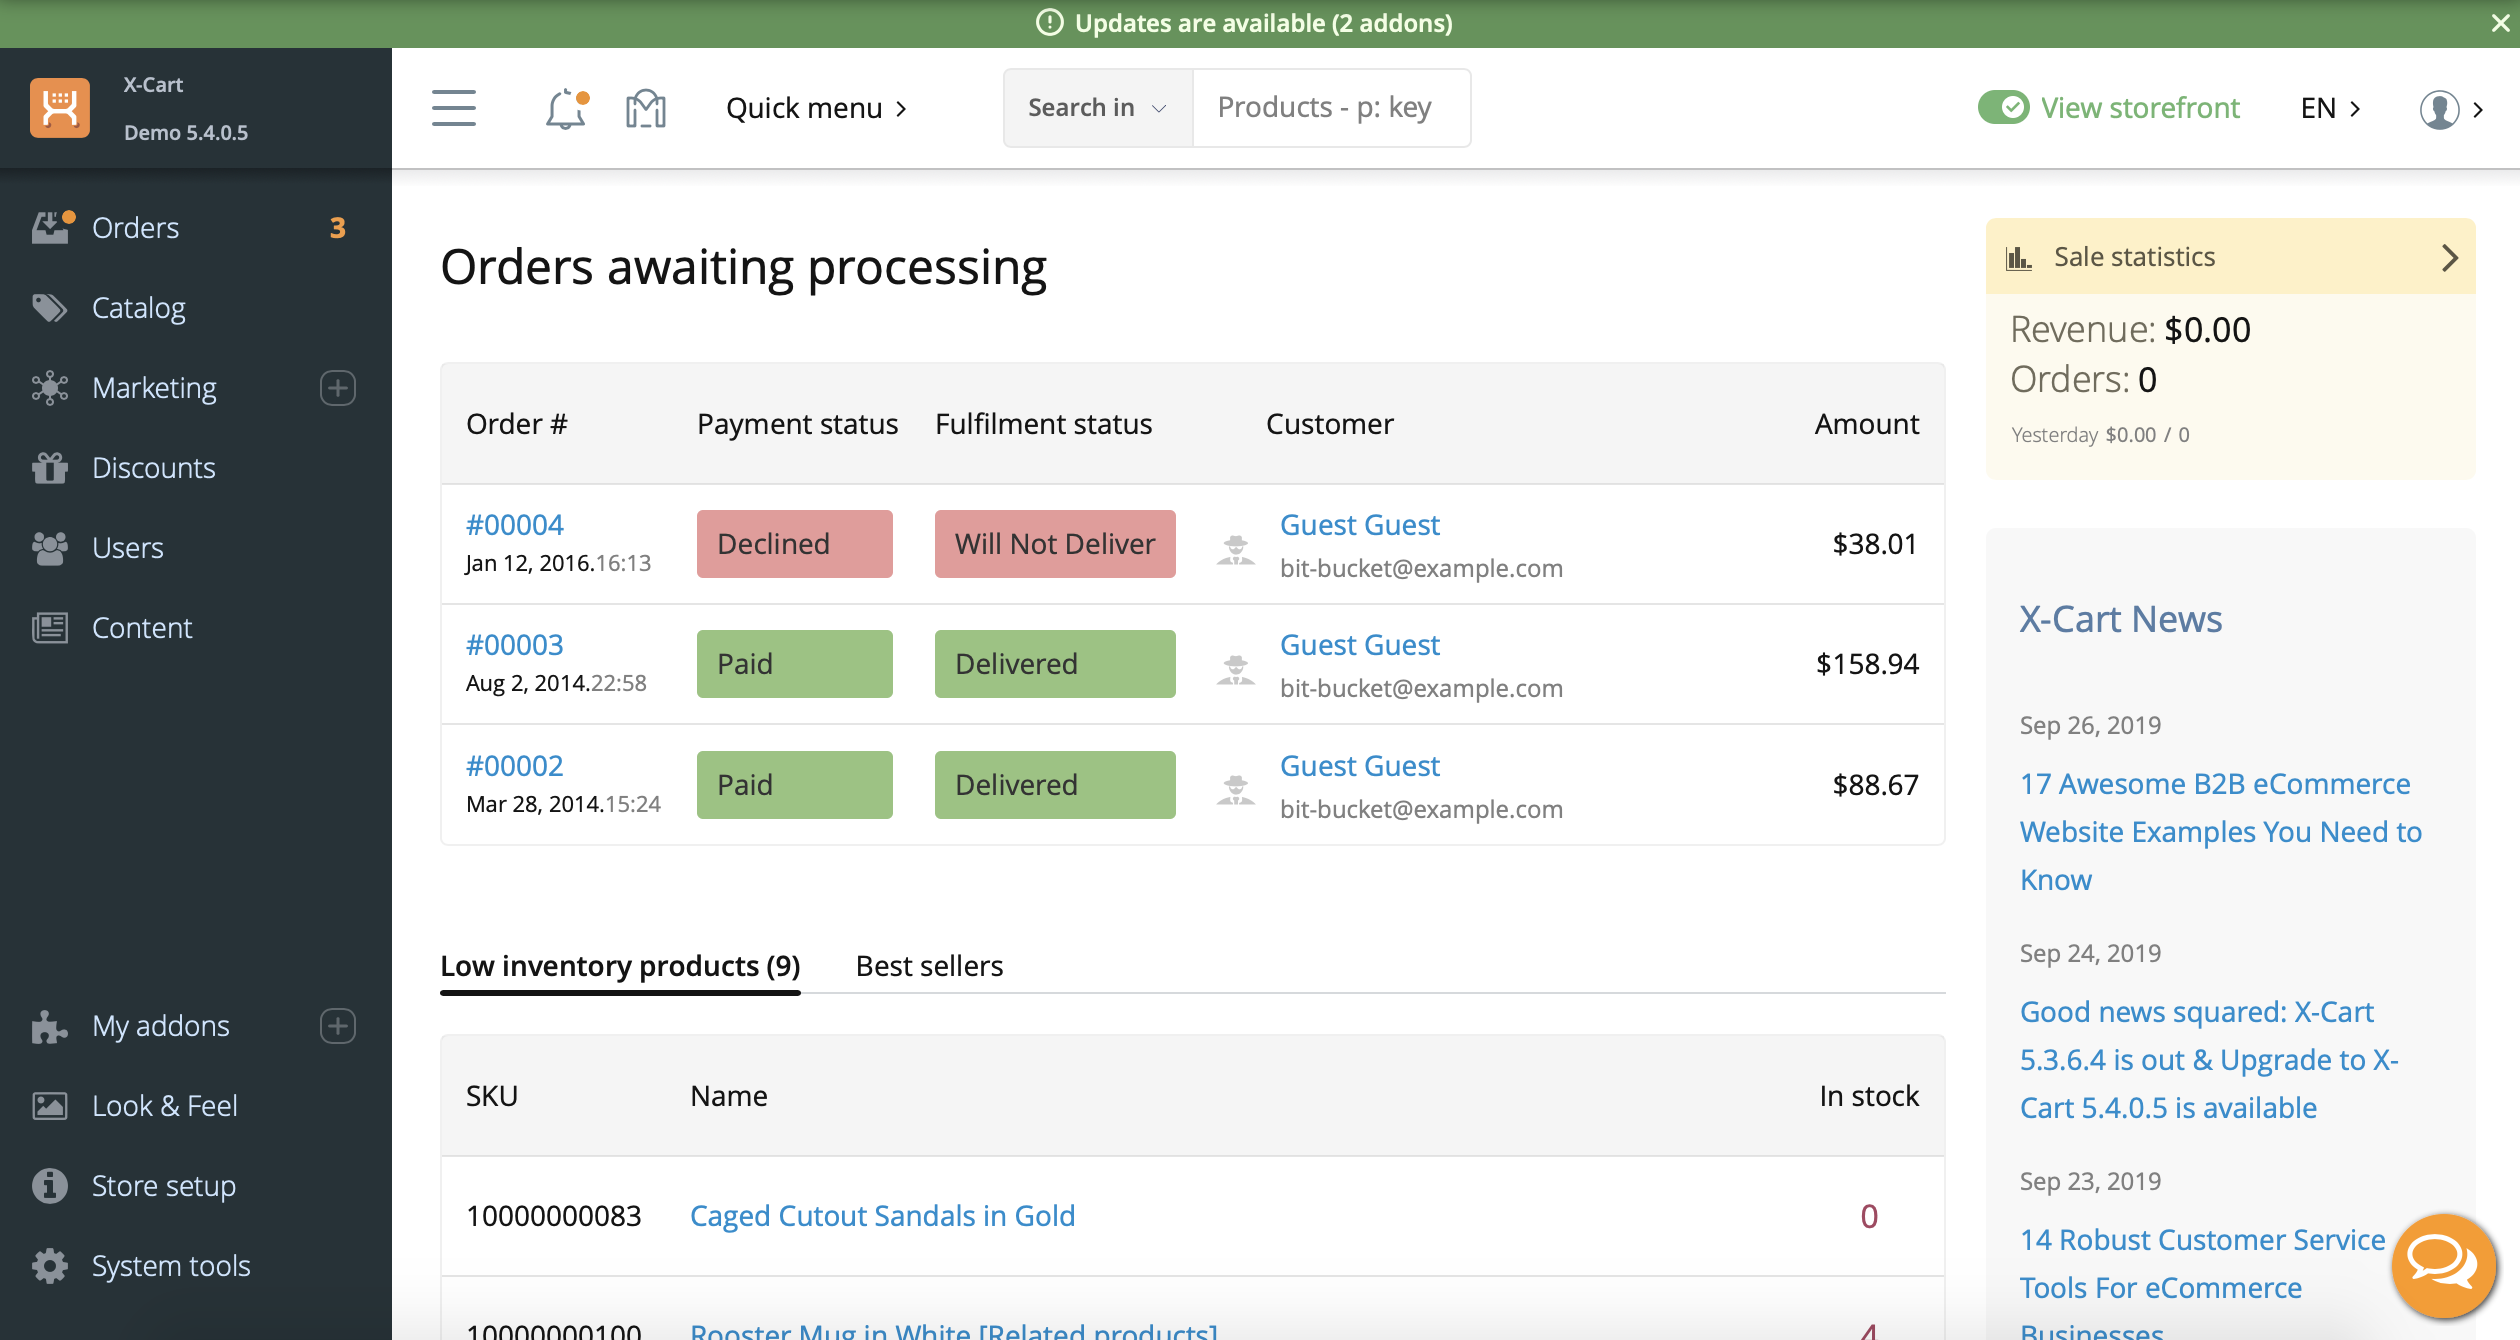Screen dimensions: 2520x1340
Task: Open Caged Cutout Sandals in Gold product
Action: (882, 1216)
